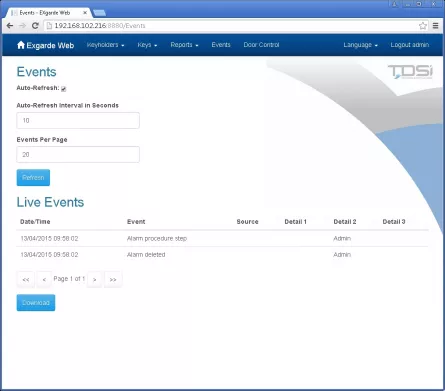Screen dimensions: 445x391
Task: Click the Source column header
Action: (x=247, y=222)
